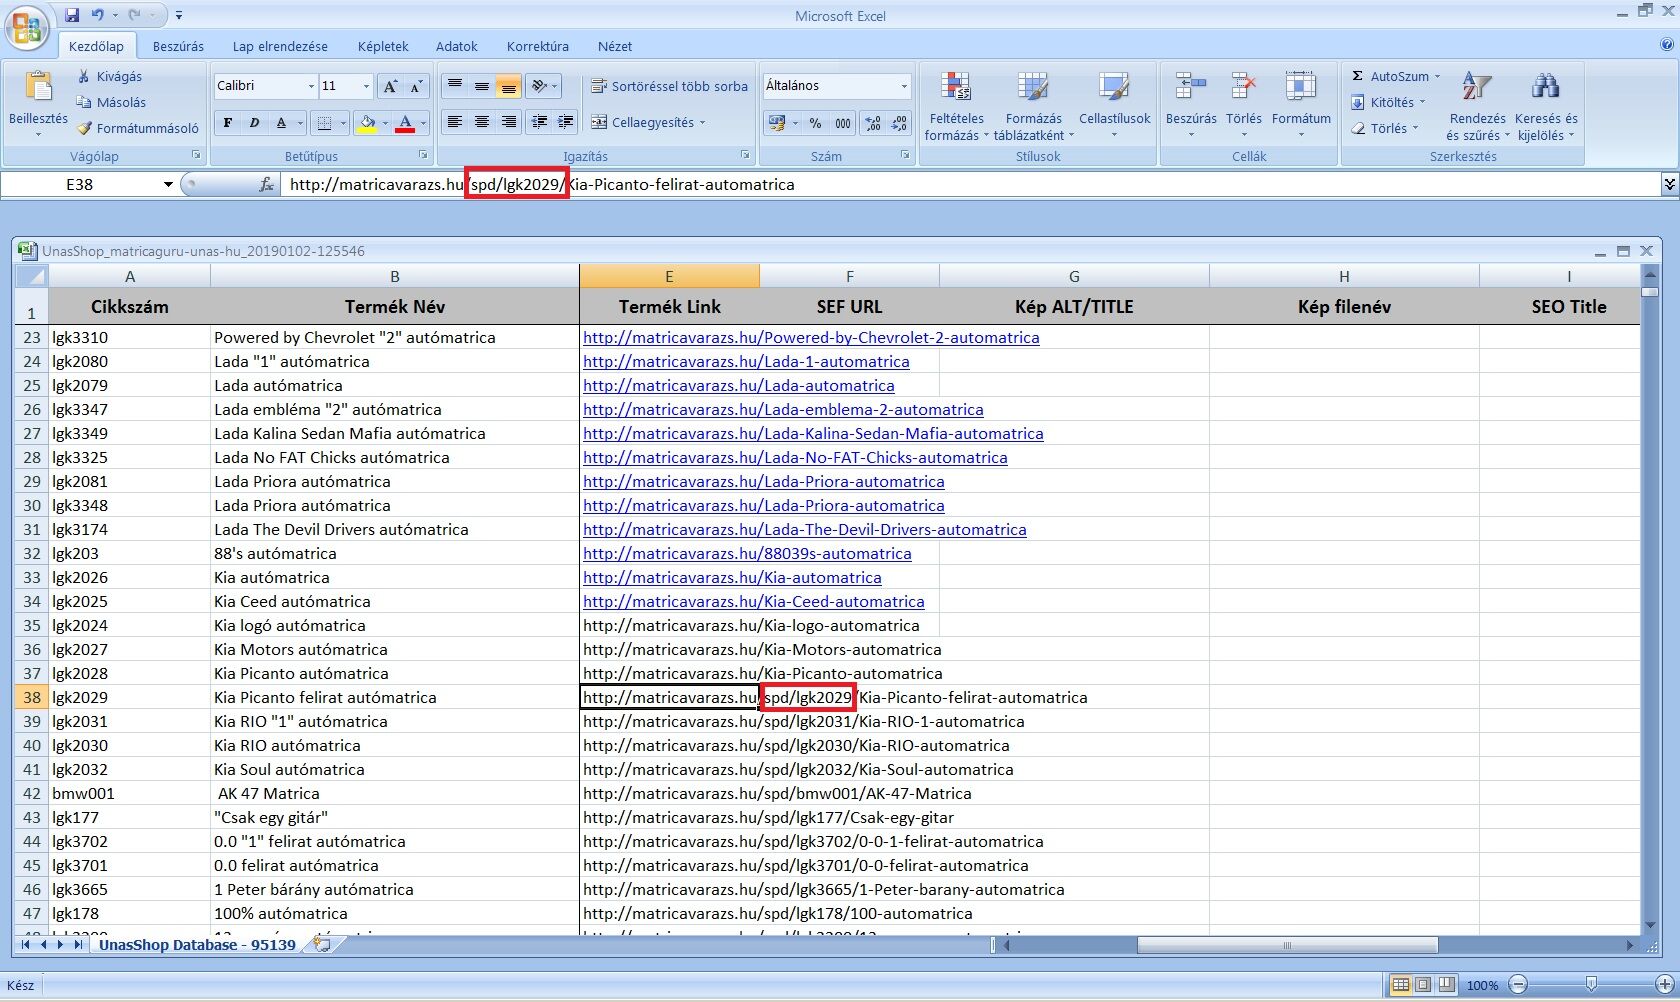Open Cellastílusok cell styles gallery
The width and height of the screenshot is (1680, 1002).
pyautogui.click(x=1114, y=107)
